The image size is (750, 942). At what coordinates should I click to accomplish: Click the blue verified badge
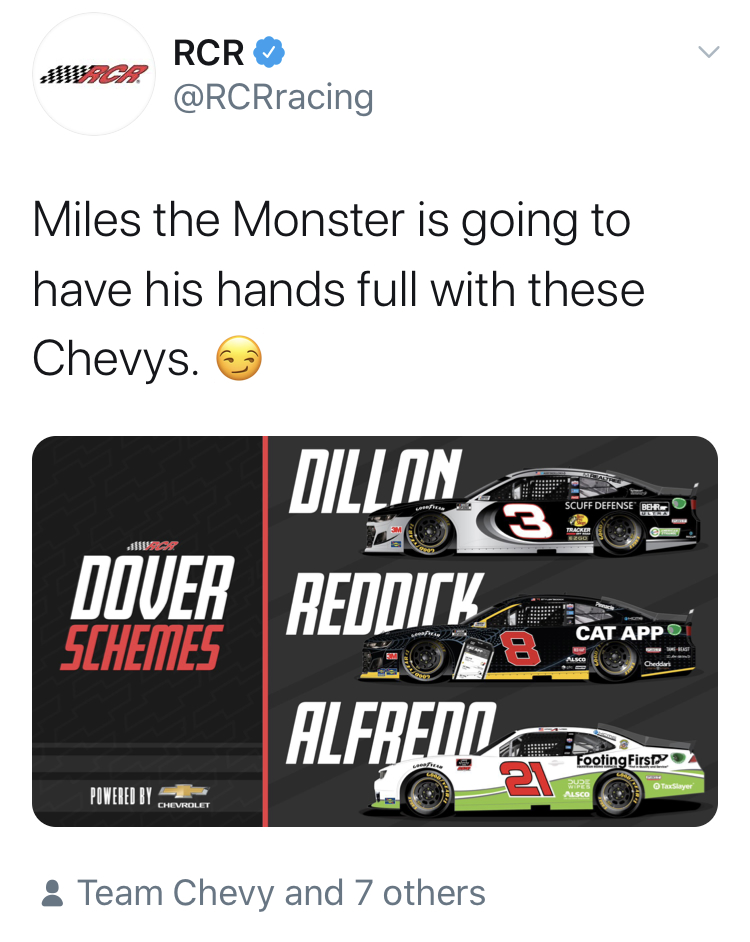tap(269, 52)
